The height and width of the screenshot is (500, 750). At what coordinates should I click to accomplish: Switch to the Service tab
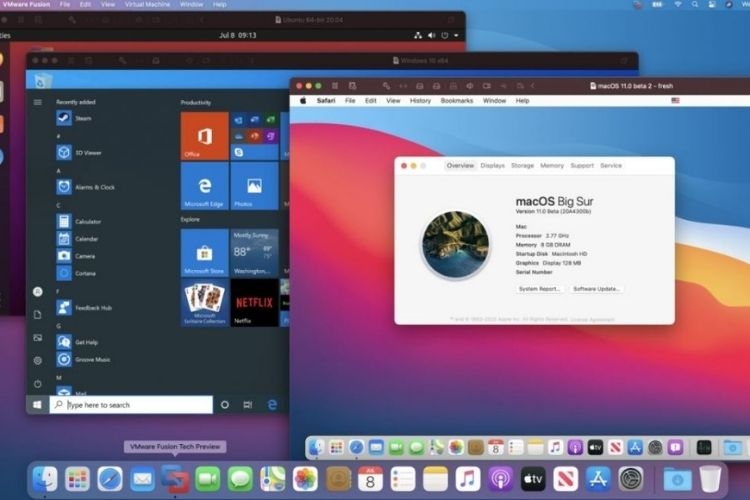[611, 166]
